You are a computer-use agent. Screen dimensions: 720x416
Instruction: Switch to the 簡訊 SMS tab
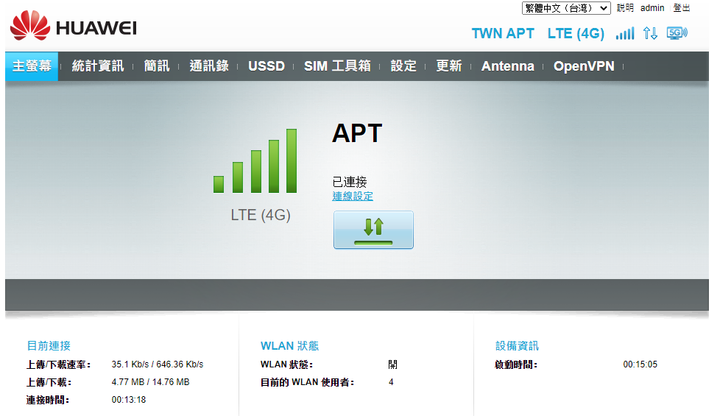click(157, 66)
